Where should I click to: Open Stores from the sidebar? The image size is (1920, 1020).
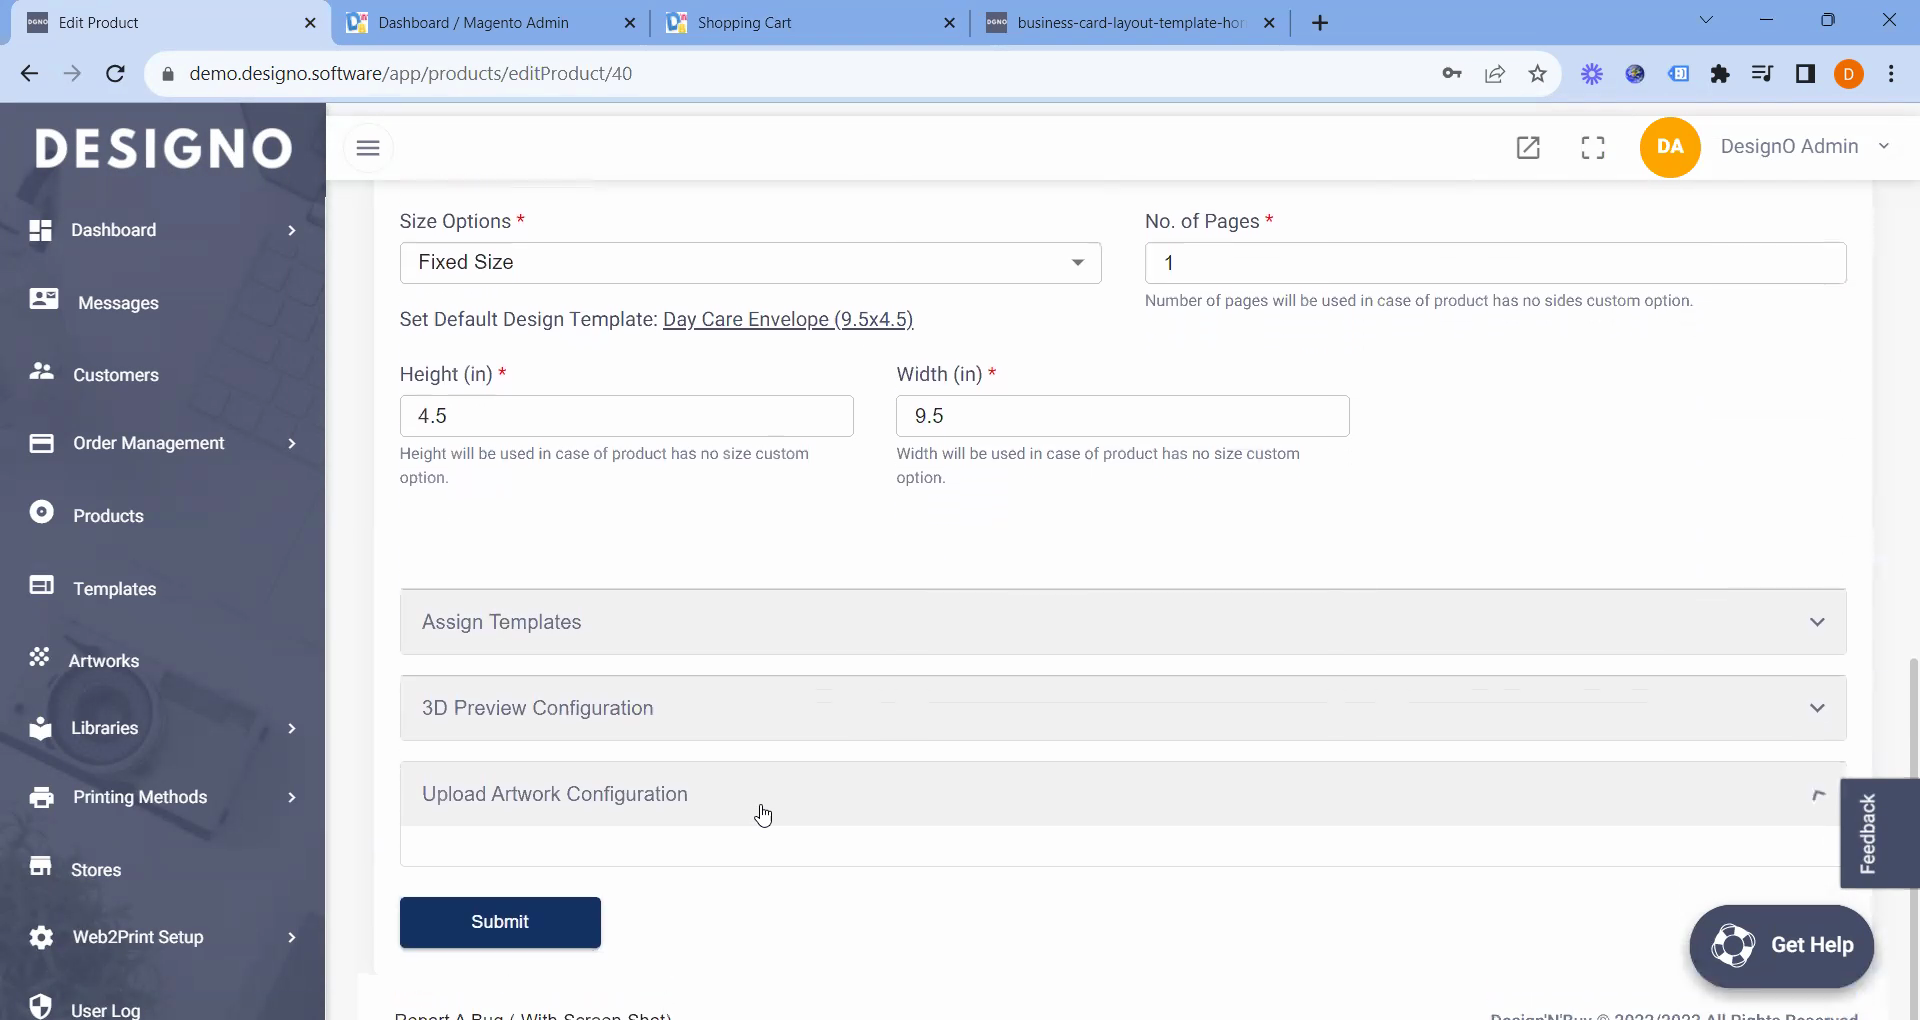96,870
